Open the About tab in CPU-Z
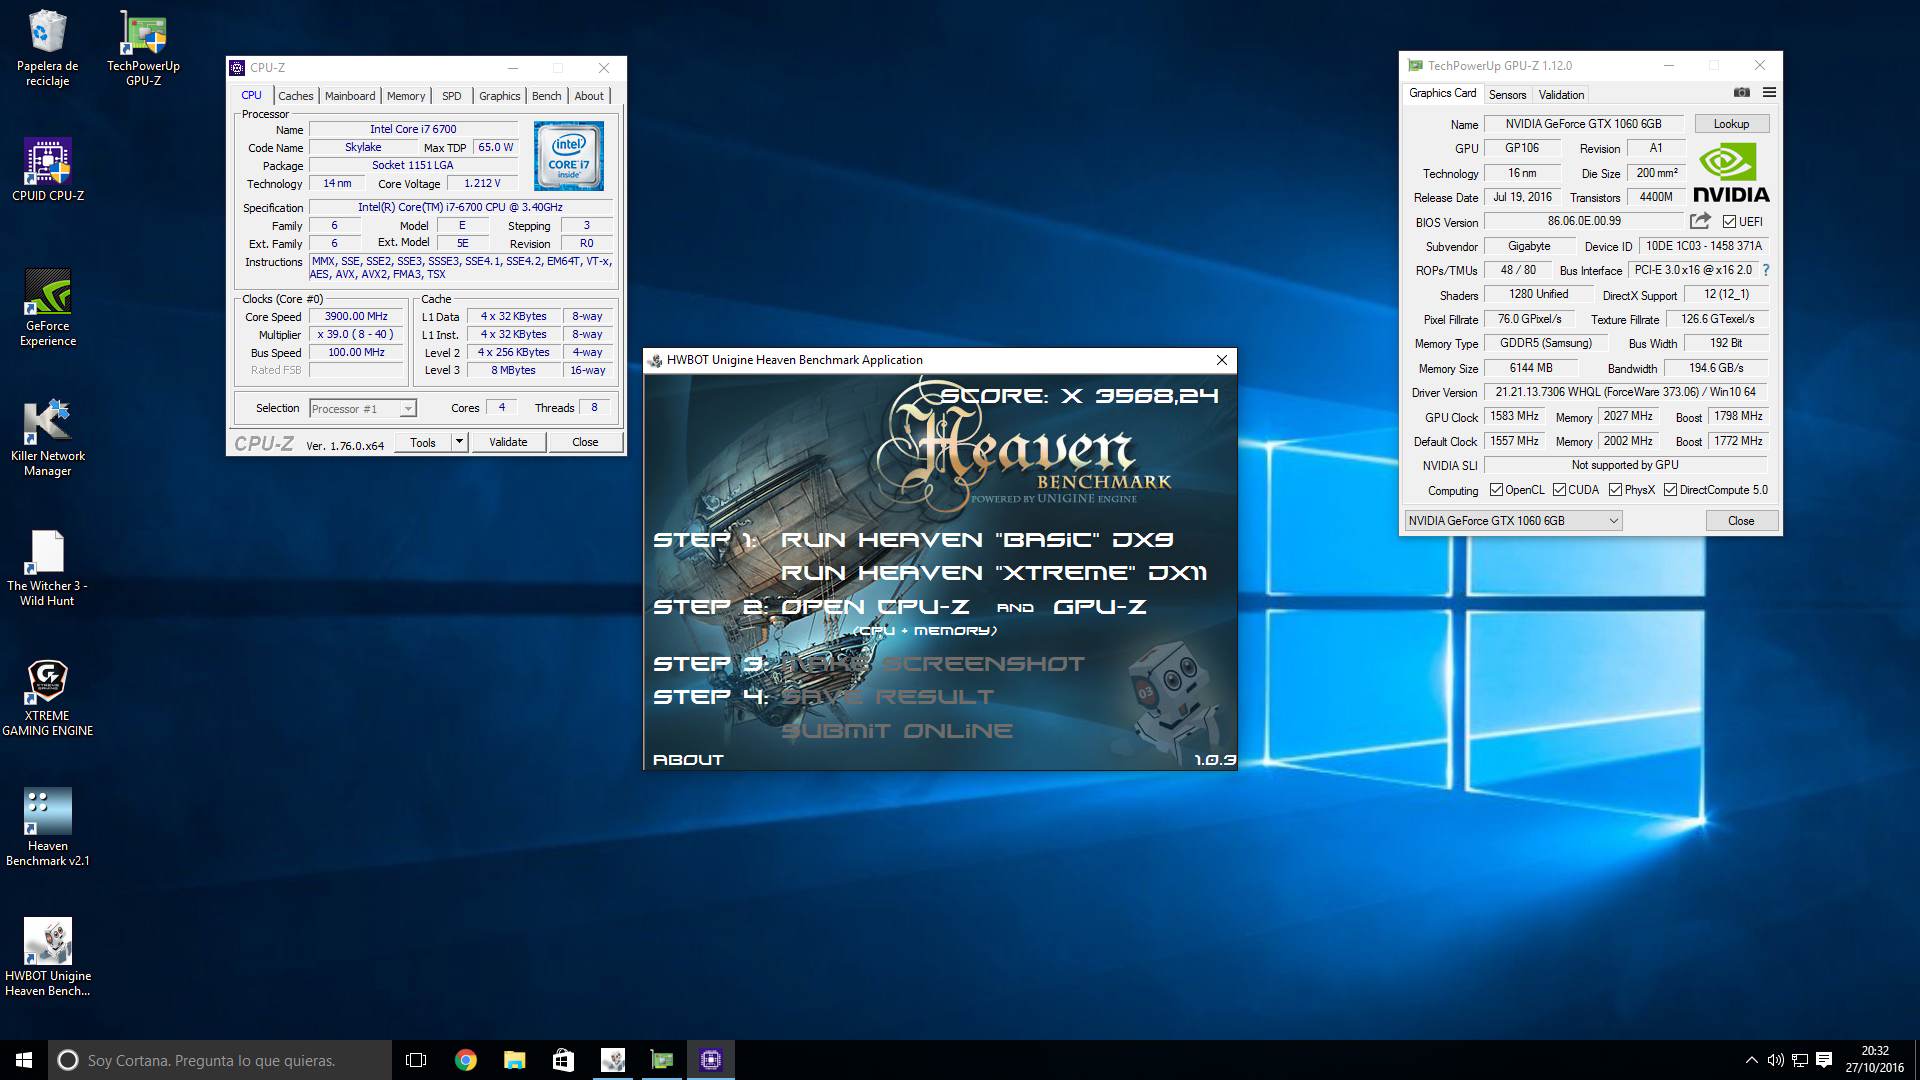The image size is (1920, 1080). 589,96
